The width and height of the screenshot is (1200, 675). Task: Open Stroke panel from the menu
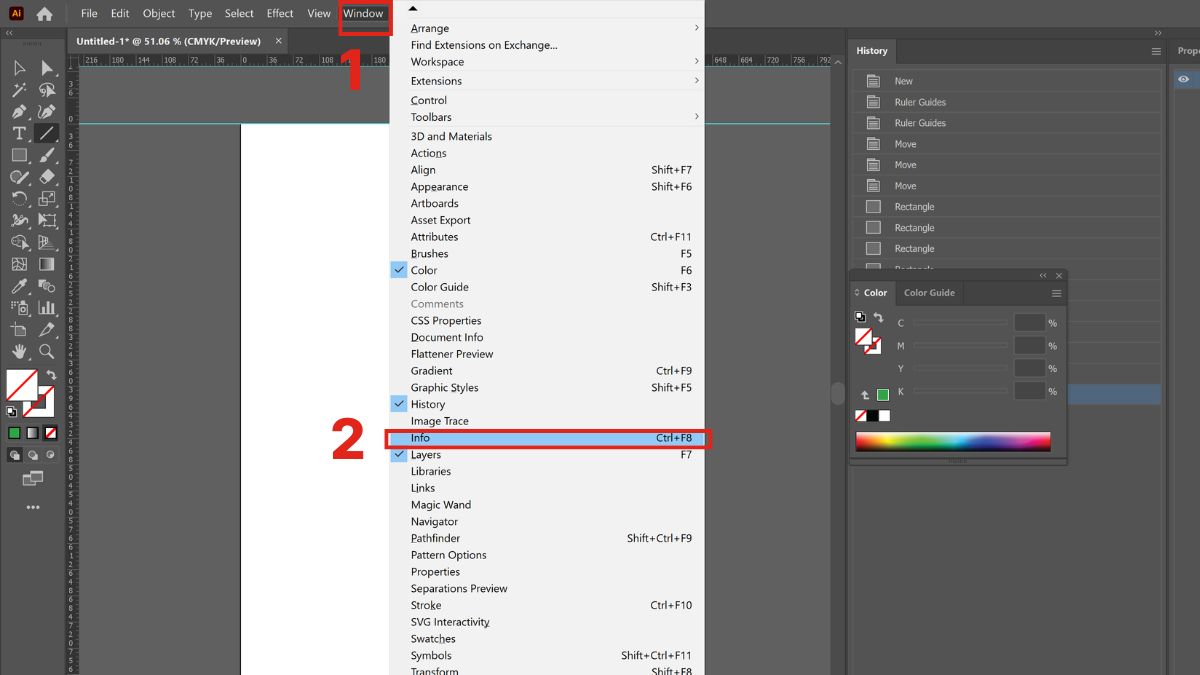click(x=547, y=605)
